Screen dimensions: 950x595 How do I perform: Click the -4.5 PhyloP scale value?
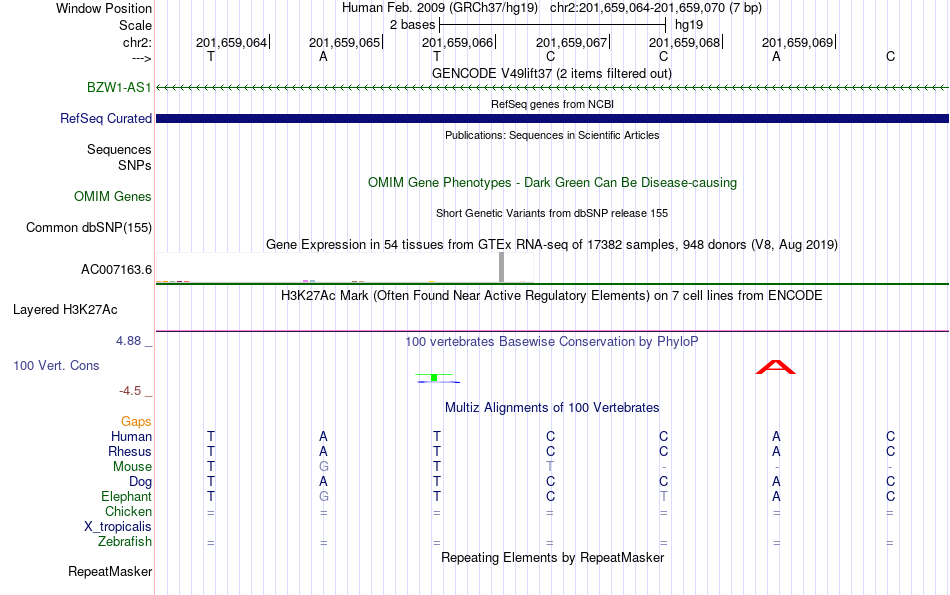[130, 391]
